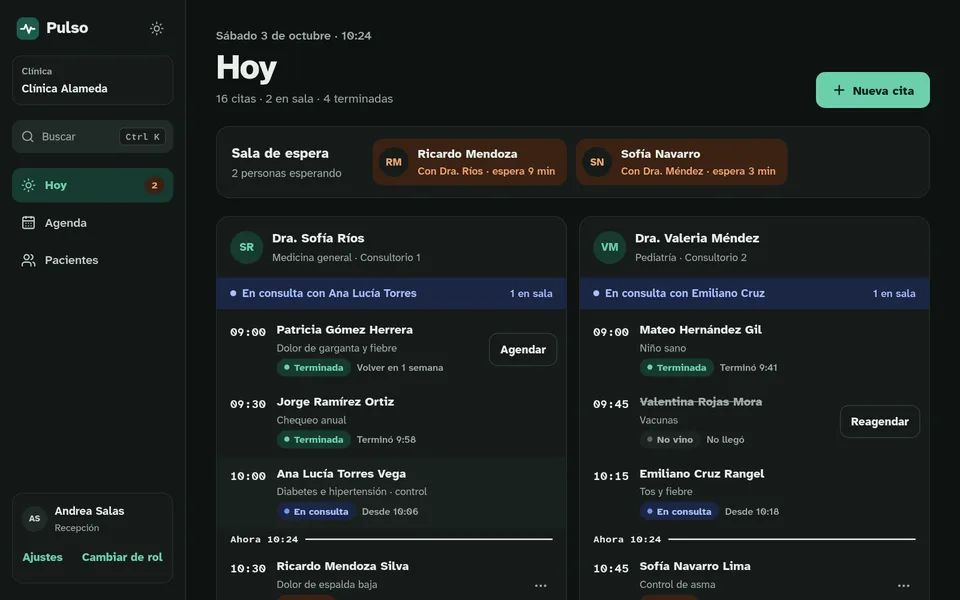Click the plus icon in Nueva cita
Screen dimensions: 960x600
pyautogui.click(x=839, y=90)
